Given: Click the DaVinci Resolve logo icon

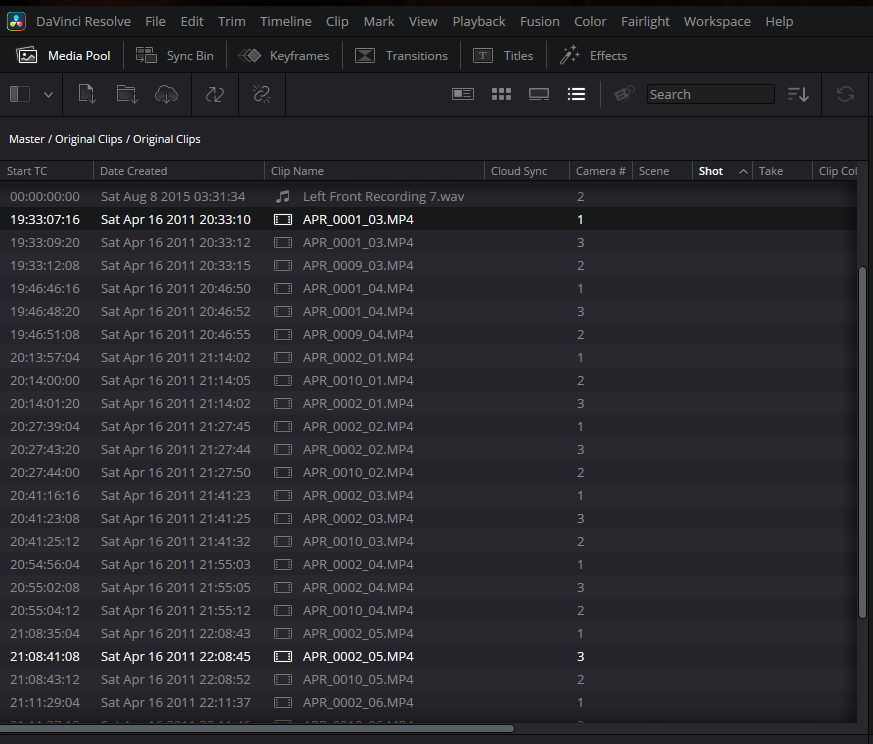Looking at the screenshot, I should (x=16, y=22).
